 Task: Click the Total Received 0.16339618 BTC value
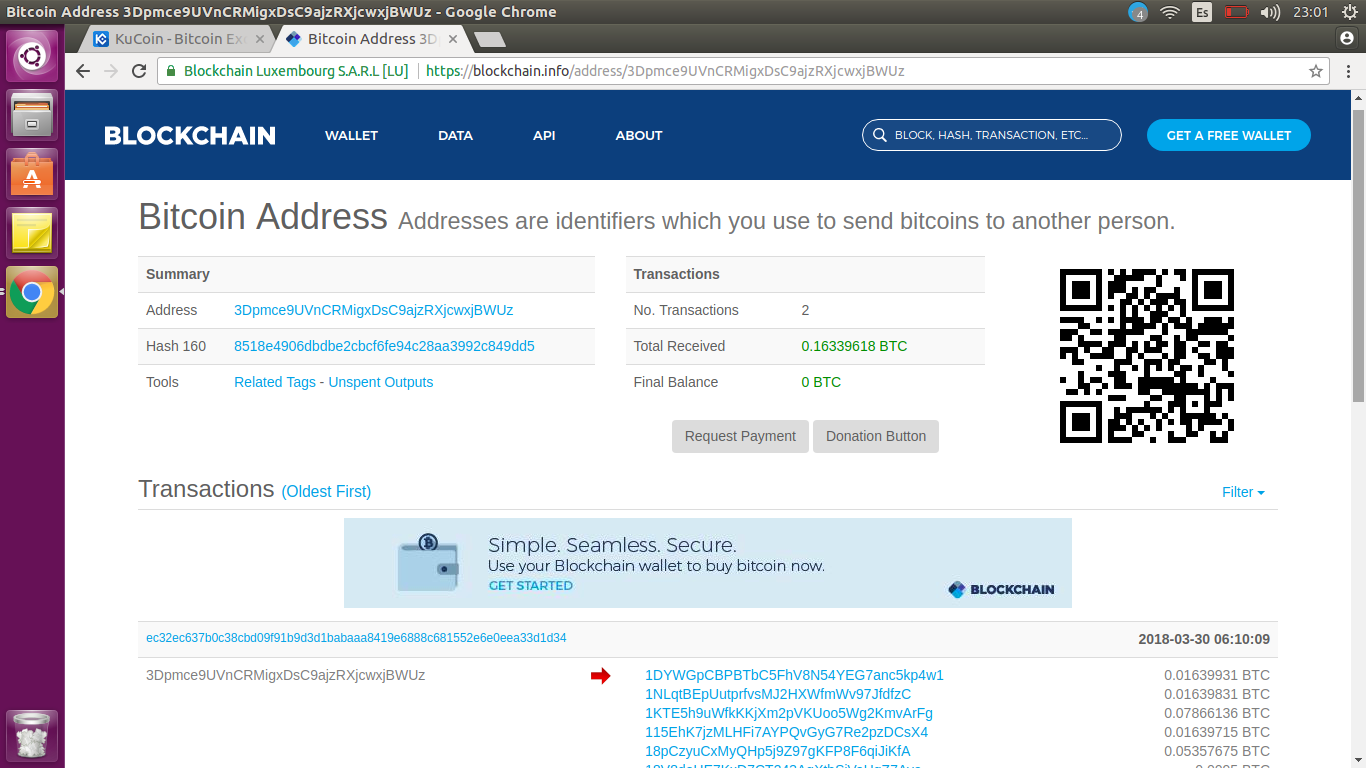(x=854, y=346)
